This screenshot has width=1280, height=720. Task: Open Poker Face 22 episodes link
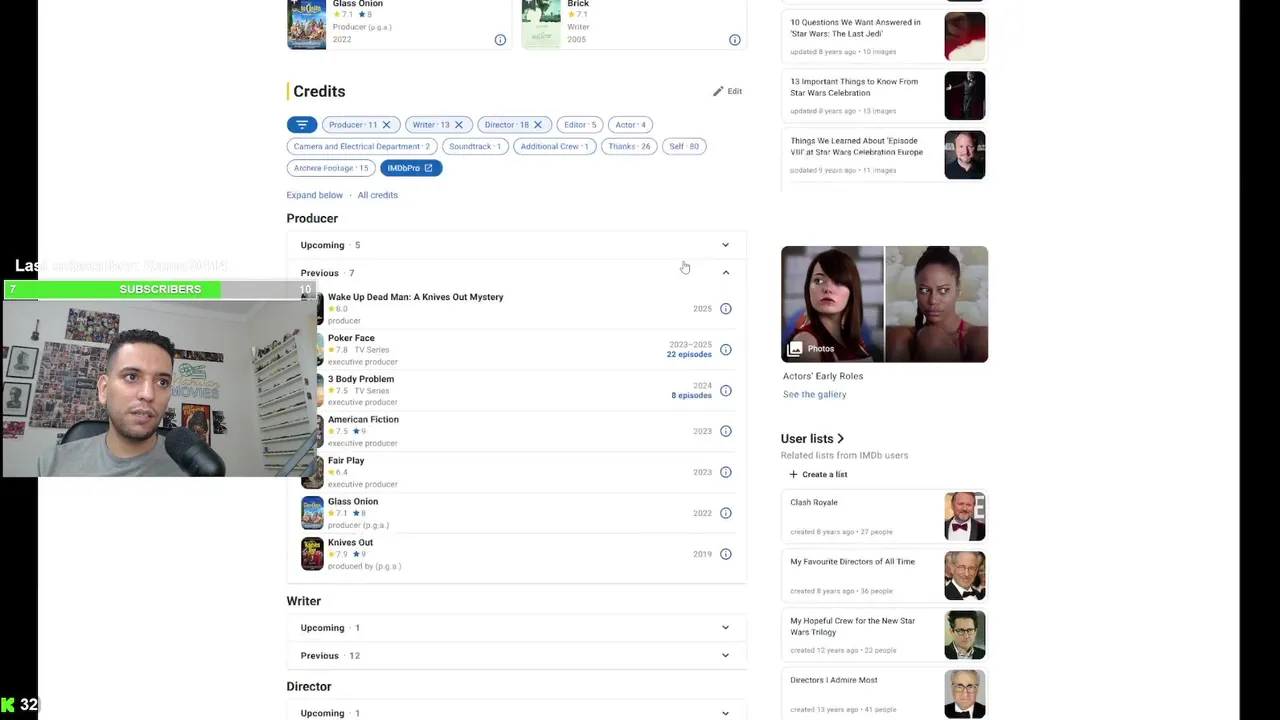click(x=689, y=354)
